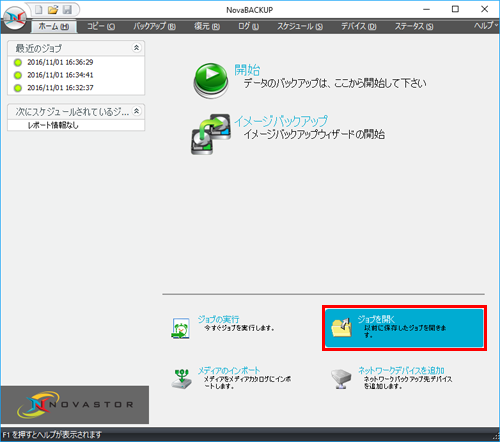Click the 開始 heading link
The image size is (500, 442).
(x=247, y=70)
